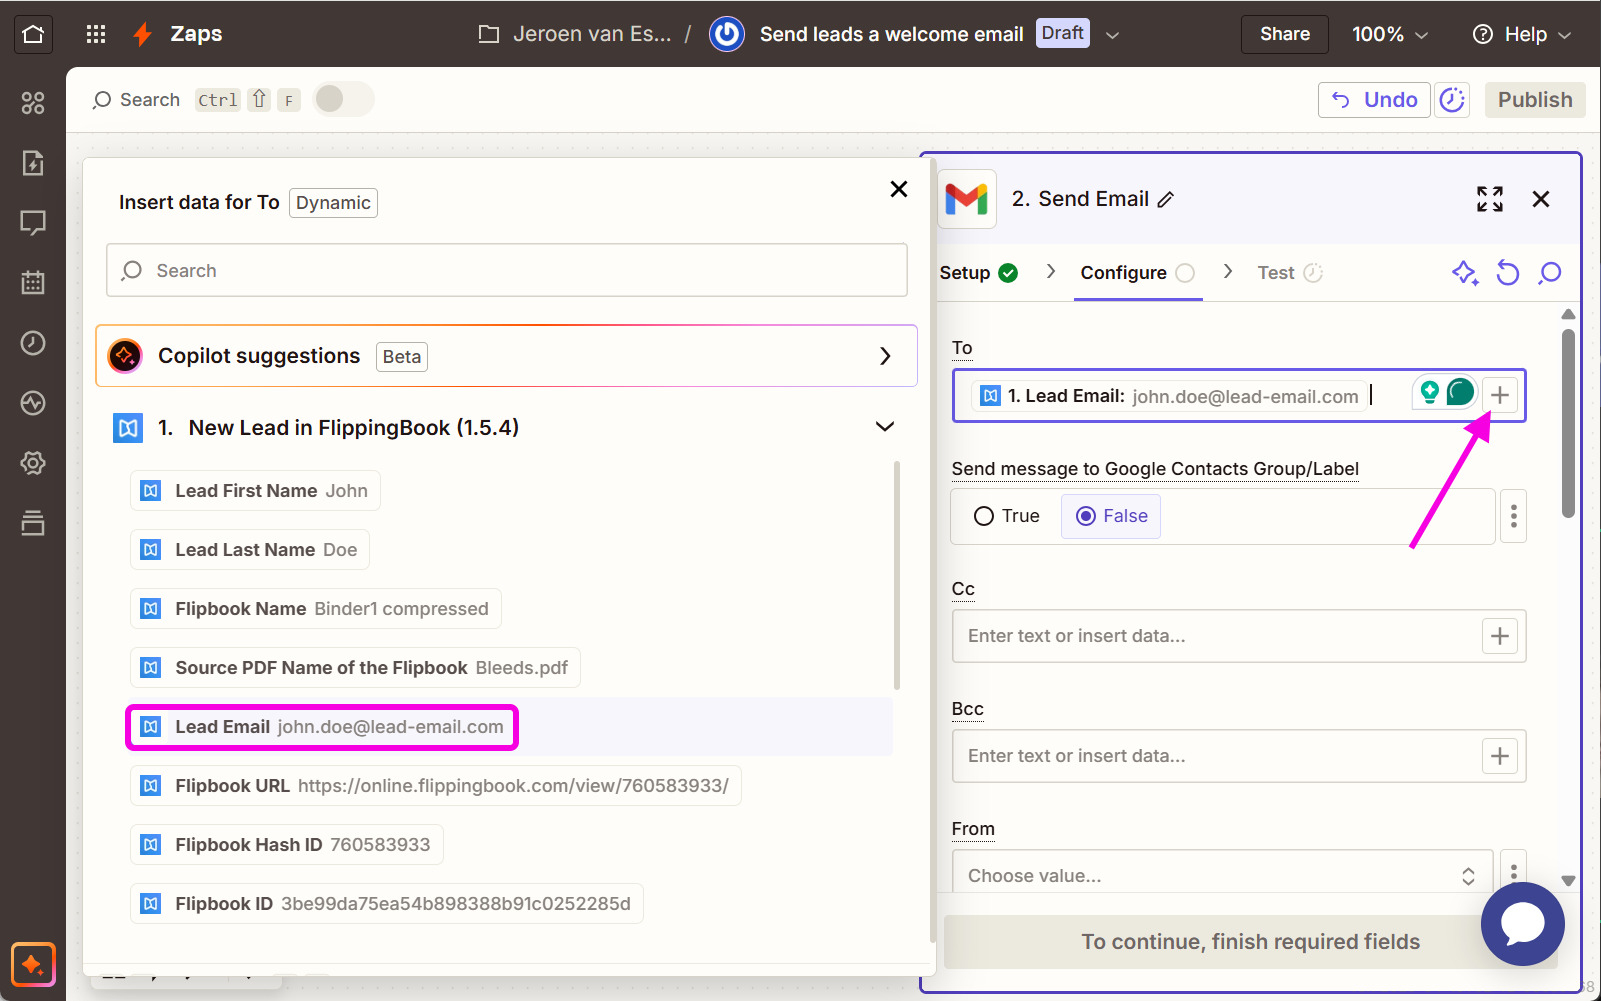The image size is (1601, 1001).
Task: Click the Zaps lightning bolt icon
Action: [142, 34]
